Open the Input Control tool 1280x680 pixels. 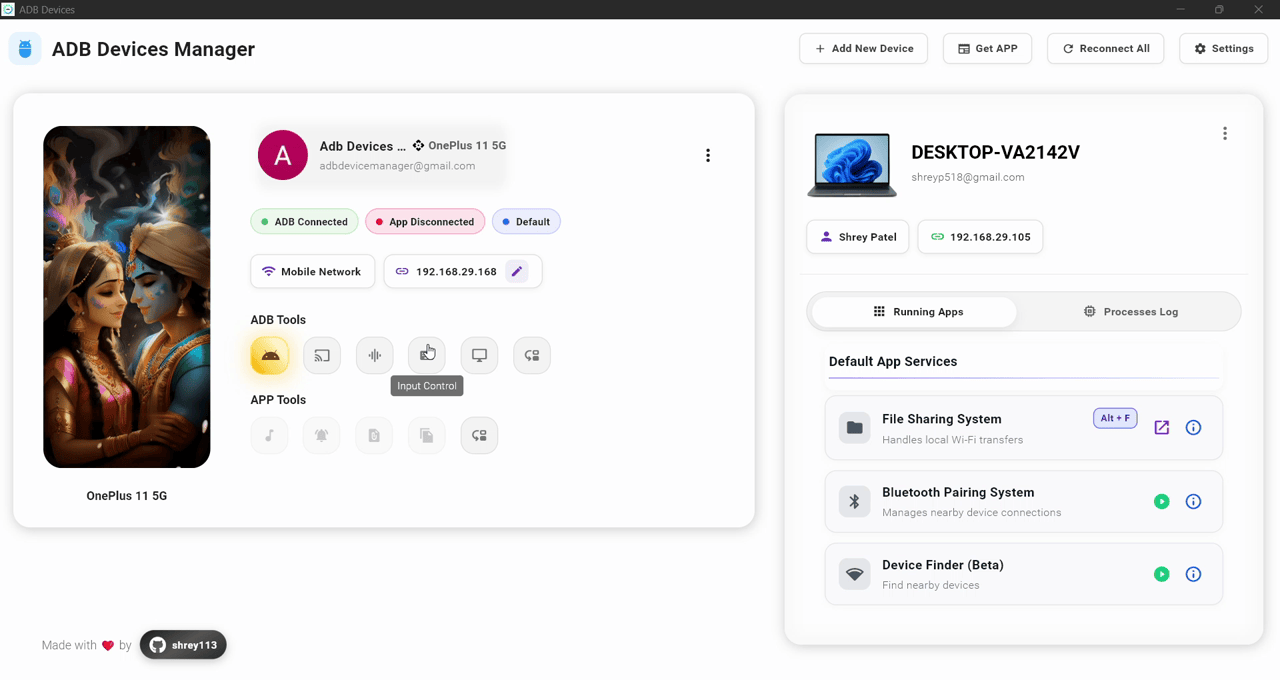[x=427, y=355]
